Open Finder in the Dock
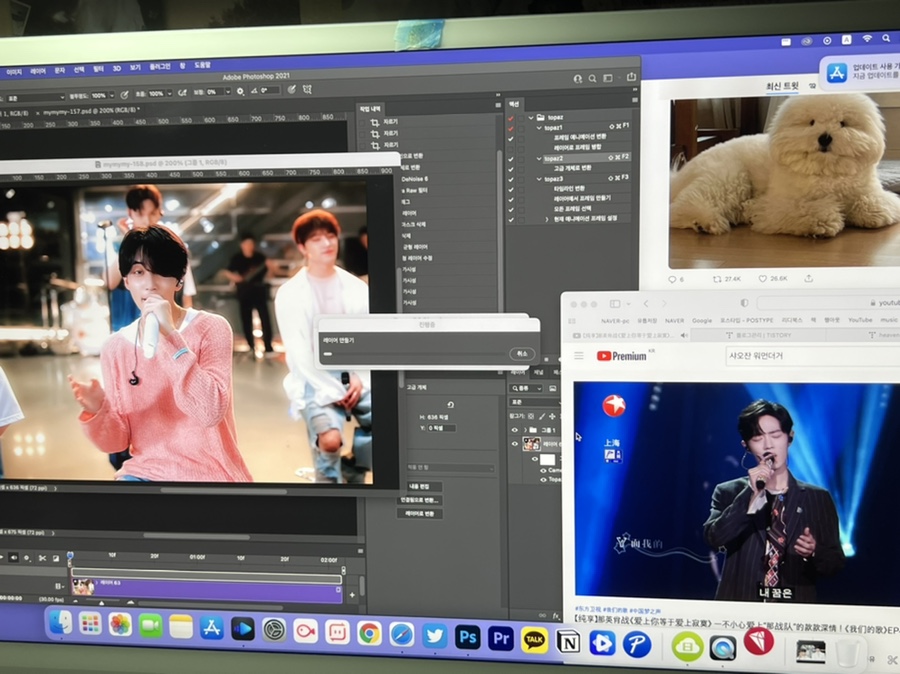 (60, 623)
